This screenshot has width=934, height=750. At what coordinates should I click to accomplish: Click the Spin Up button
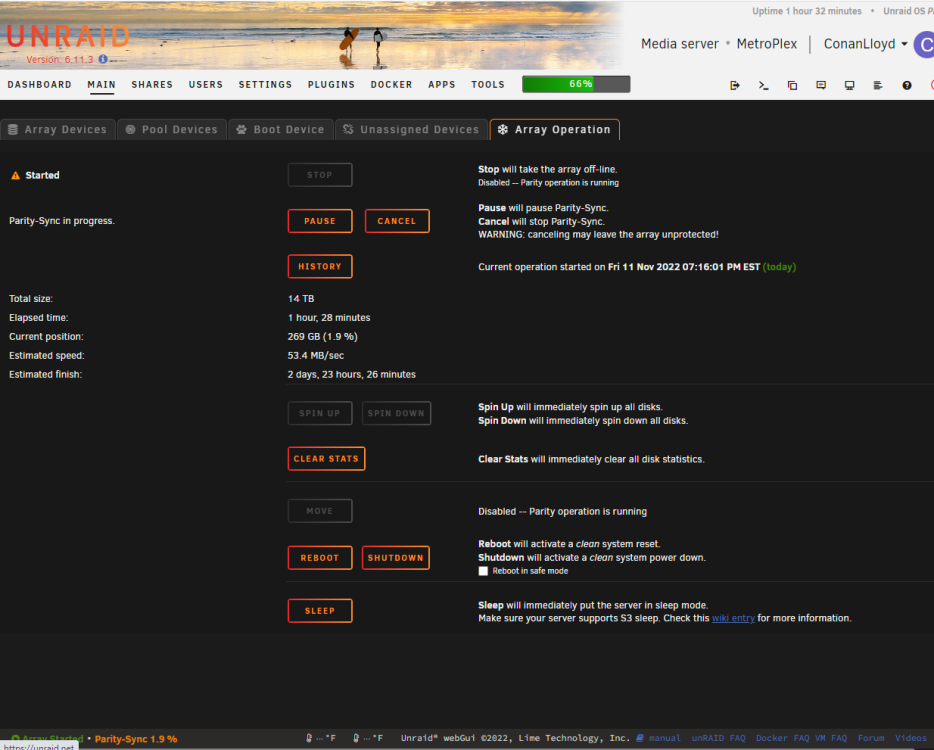tap(320, 413)
